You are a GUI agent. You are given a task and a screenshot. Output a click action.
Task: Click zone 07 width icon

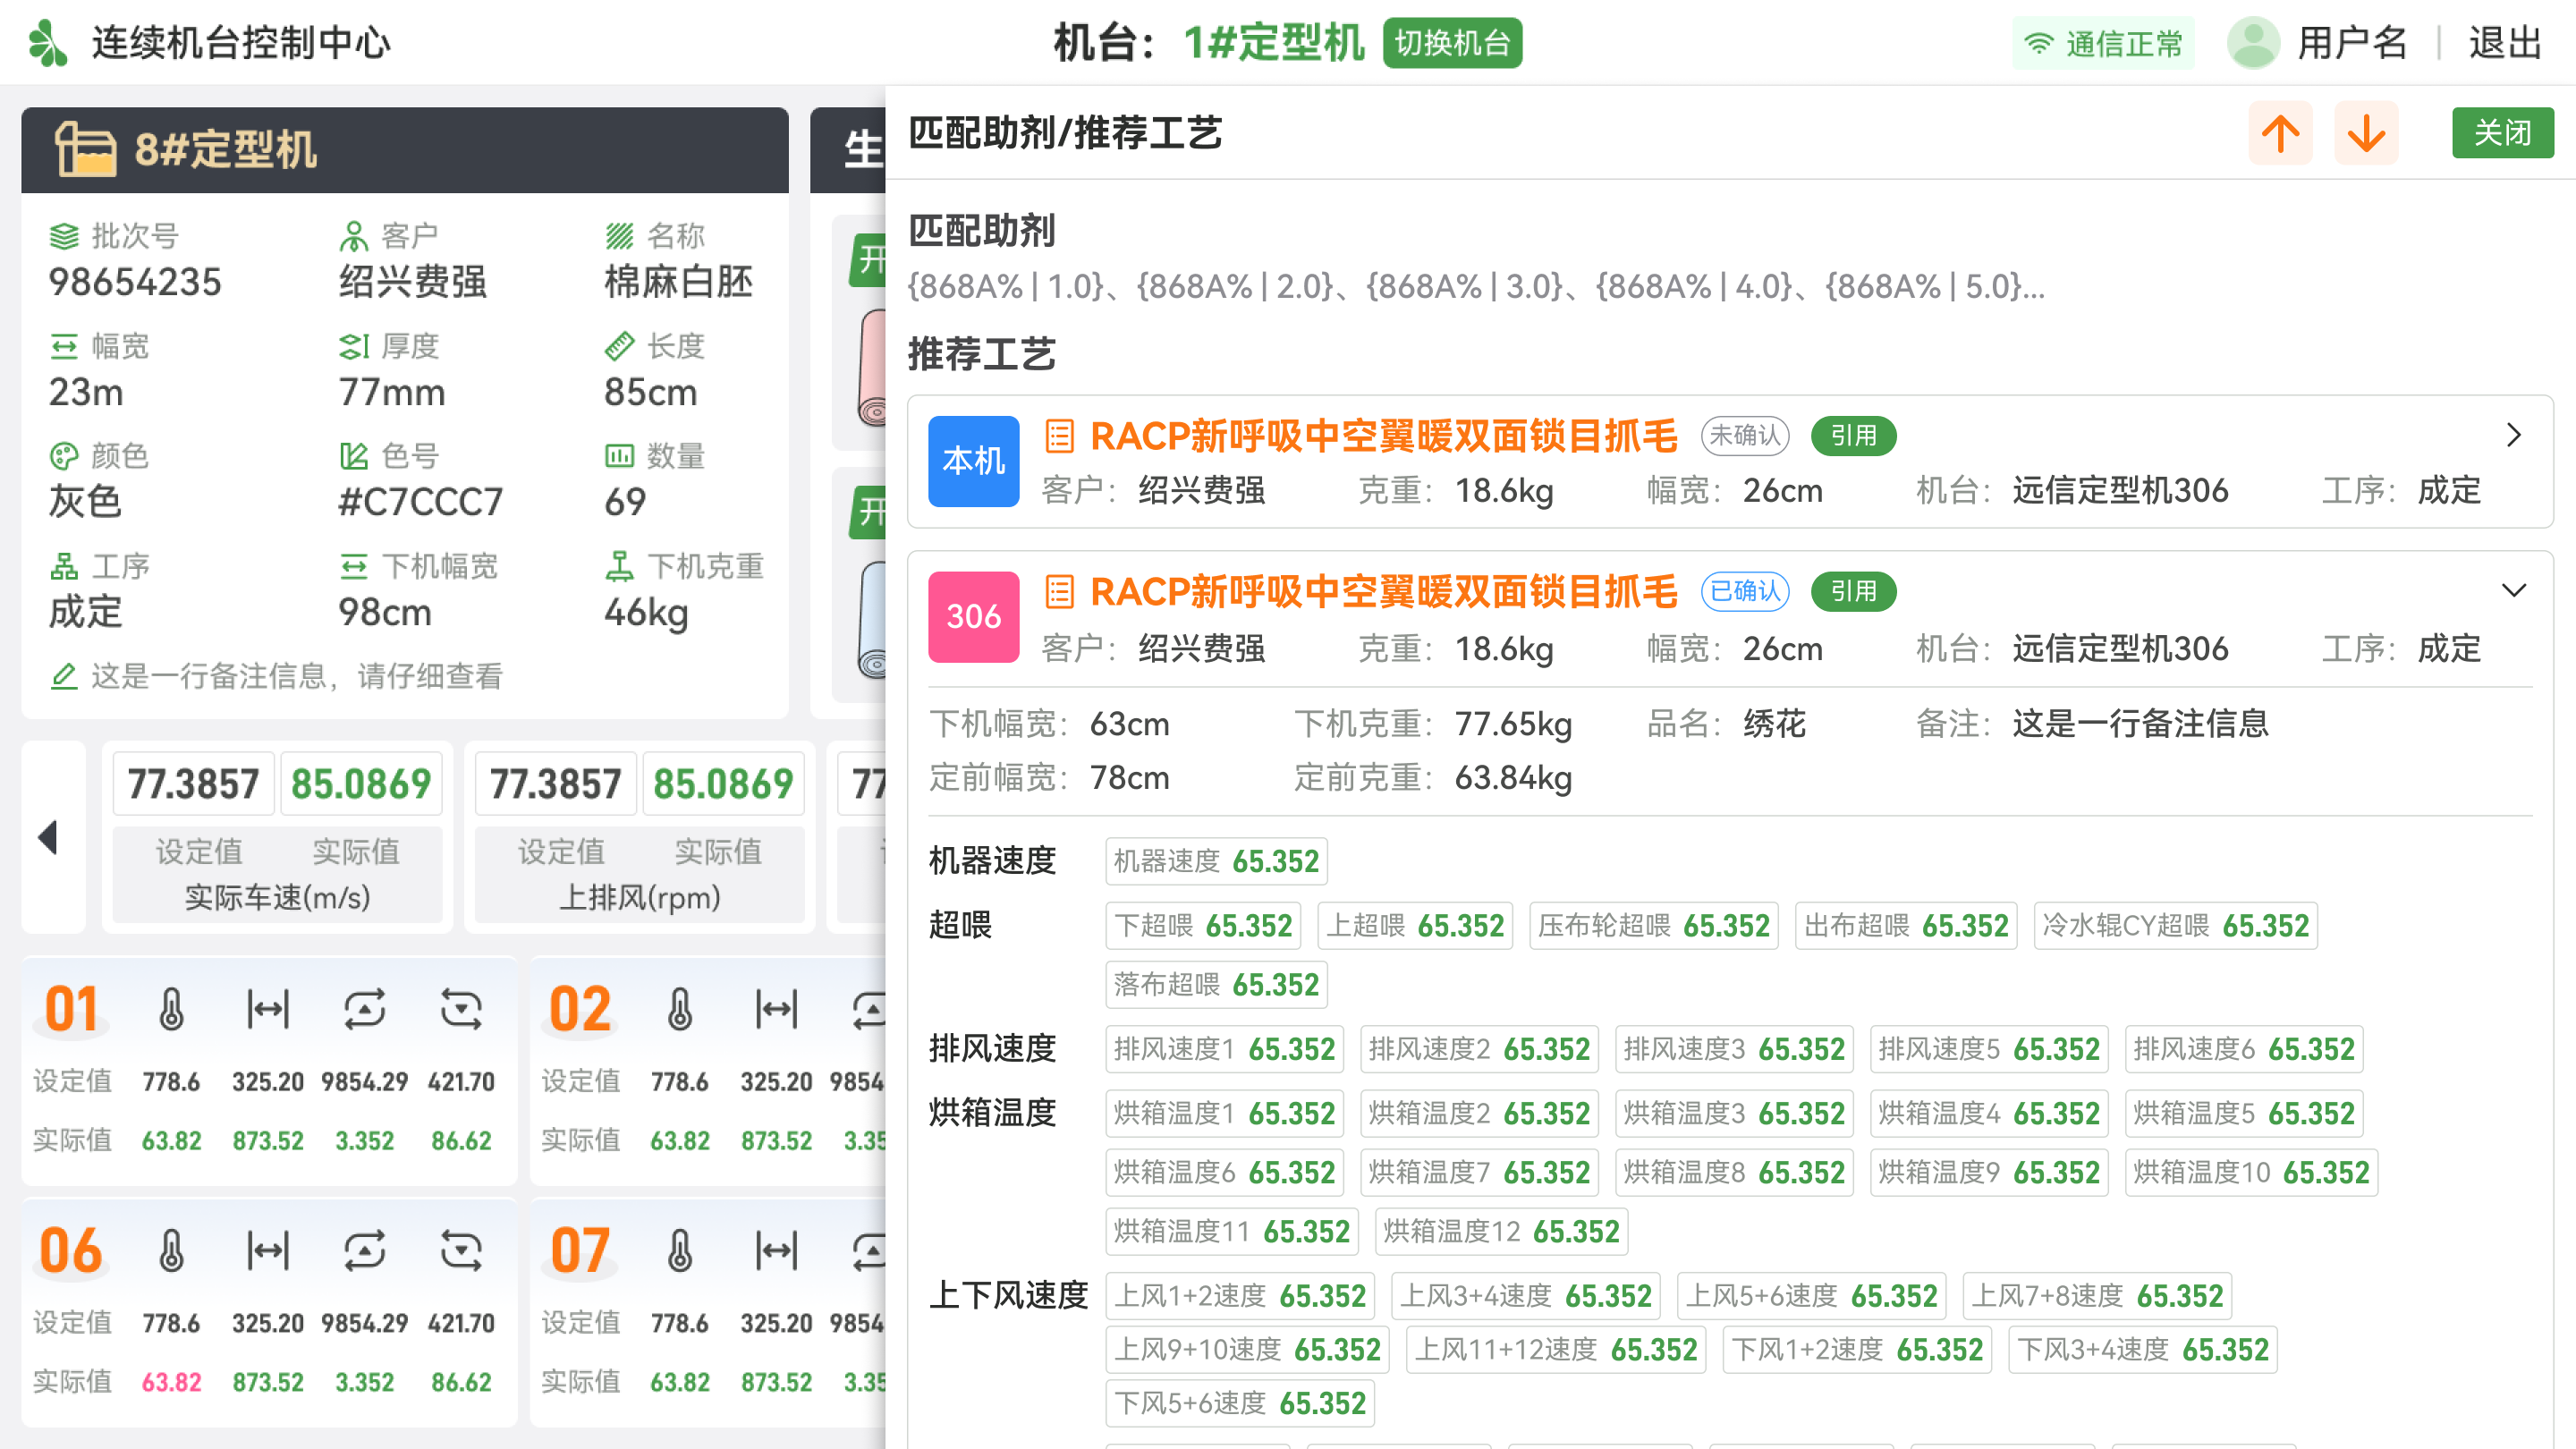[776, 1250]
